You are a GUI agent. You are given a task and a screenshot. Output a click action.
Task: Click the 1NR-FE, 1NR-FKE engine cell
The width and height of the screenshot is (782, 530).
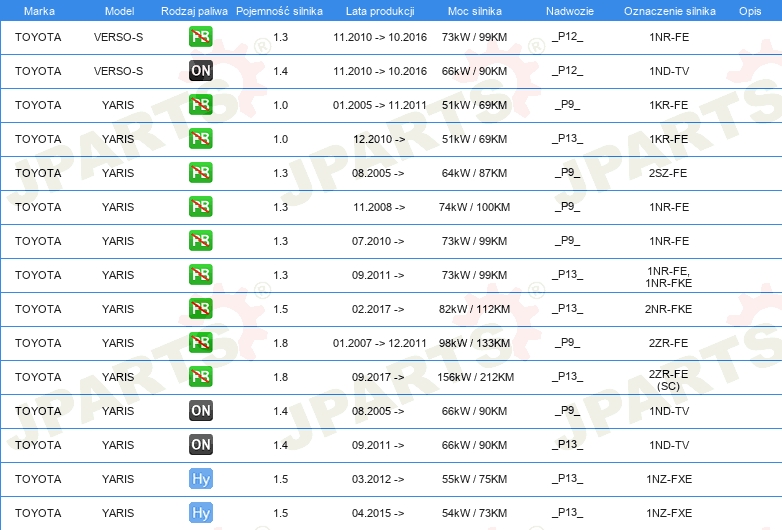[x=668, y=277]
